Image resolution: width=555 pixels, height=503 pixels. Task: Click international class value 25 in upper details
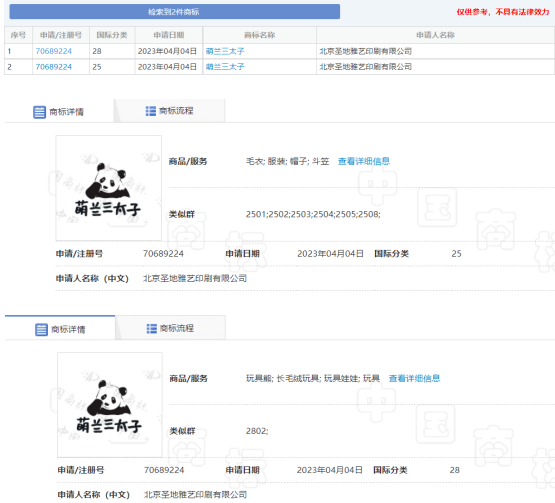tap(456, 253)
